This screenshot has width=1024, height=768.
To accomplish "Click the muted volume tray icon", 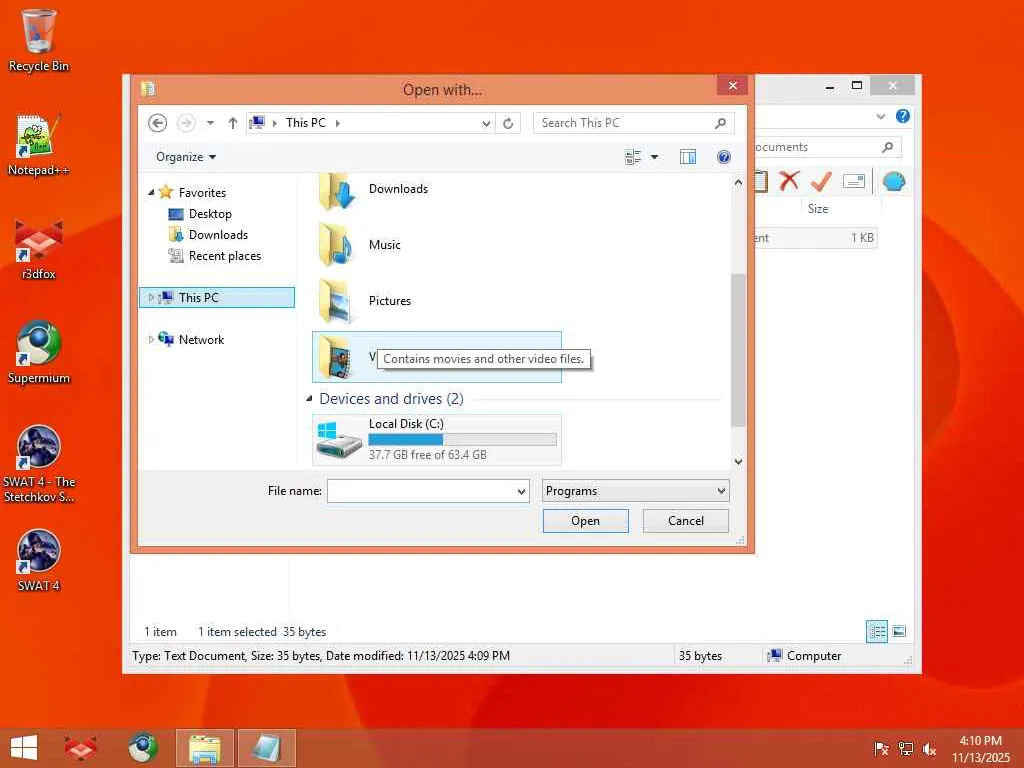I will coord(929,748).
